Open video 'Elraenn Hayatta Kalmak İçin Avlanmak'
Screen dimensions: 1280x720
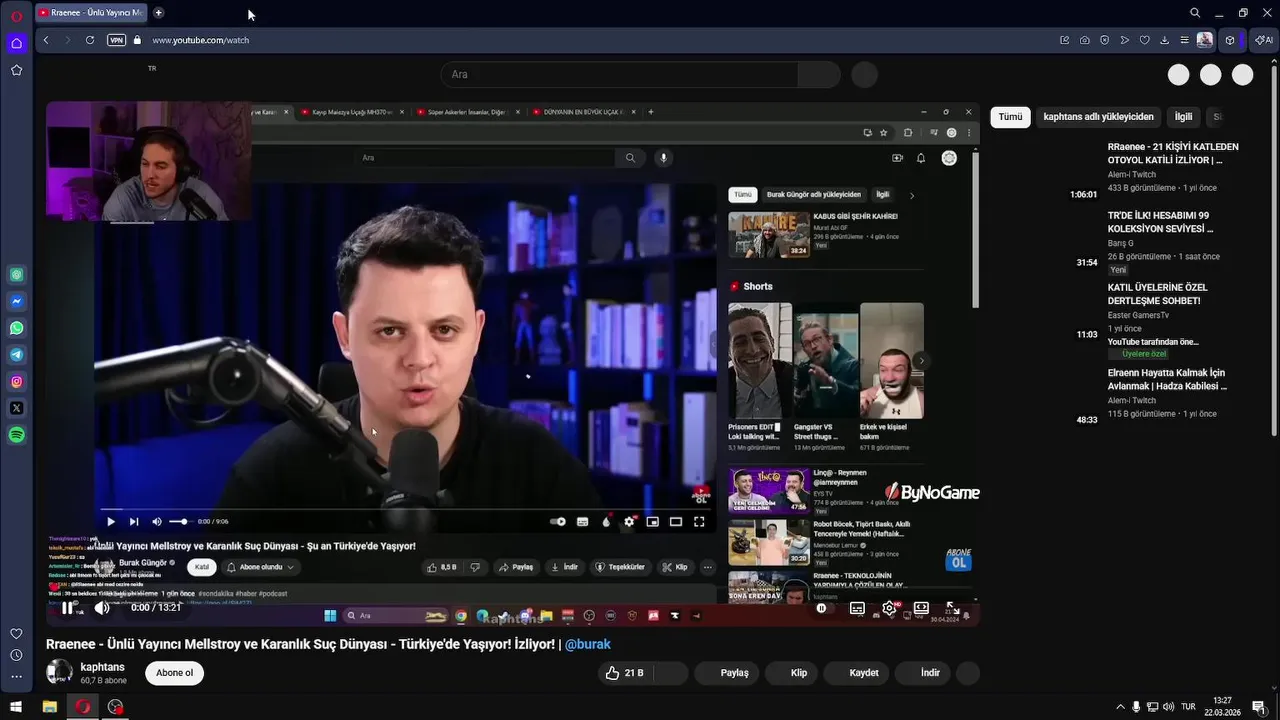pos(1167,379)
